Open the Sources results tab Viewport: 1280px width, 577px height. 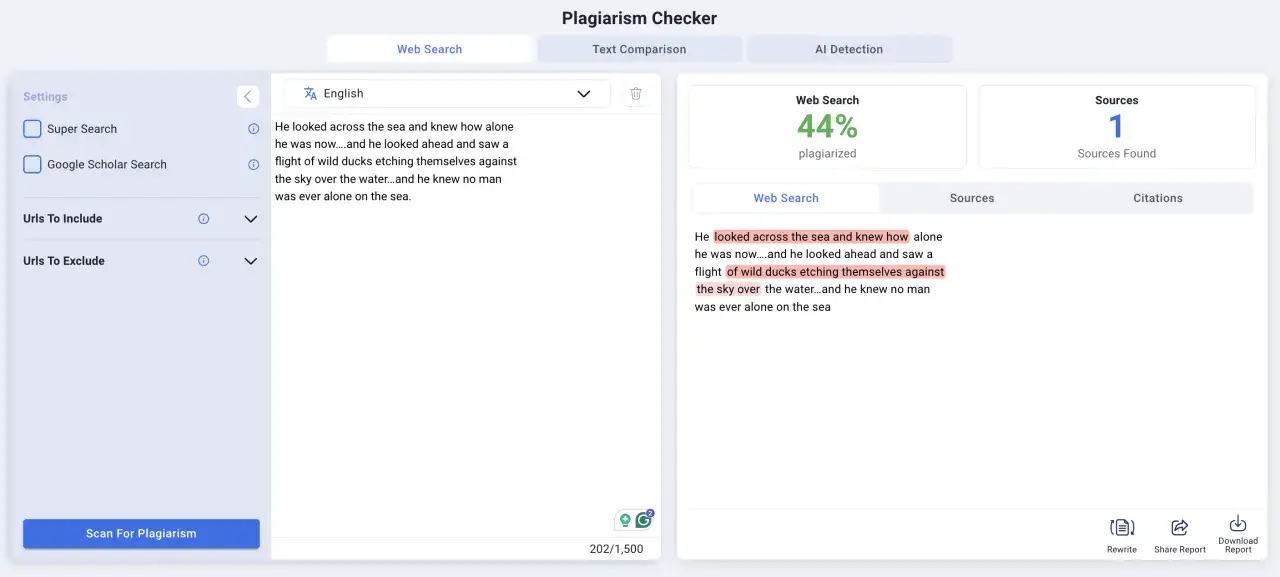[x=971, y=198]
